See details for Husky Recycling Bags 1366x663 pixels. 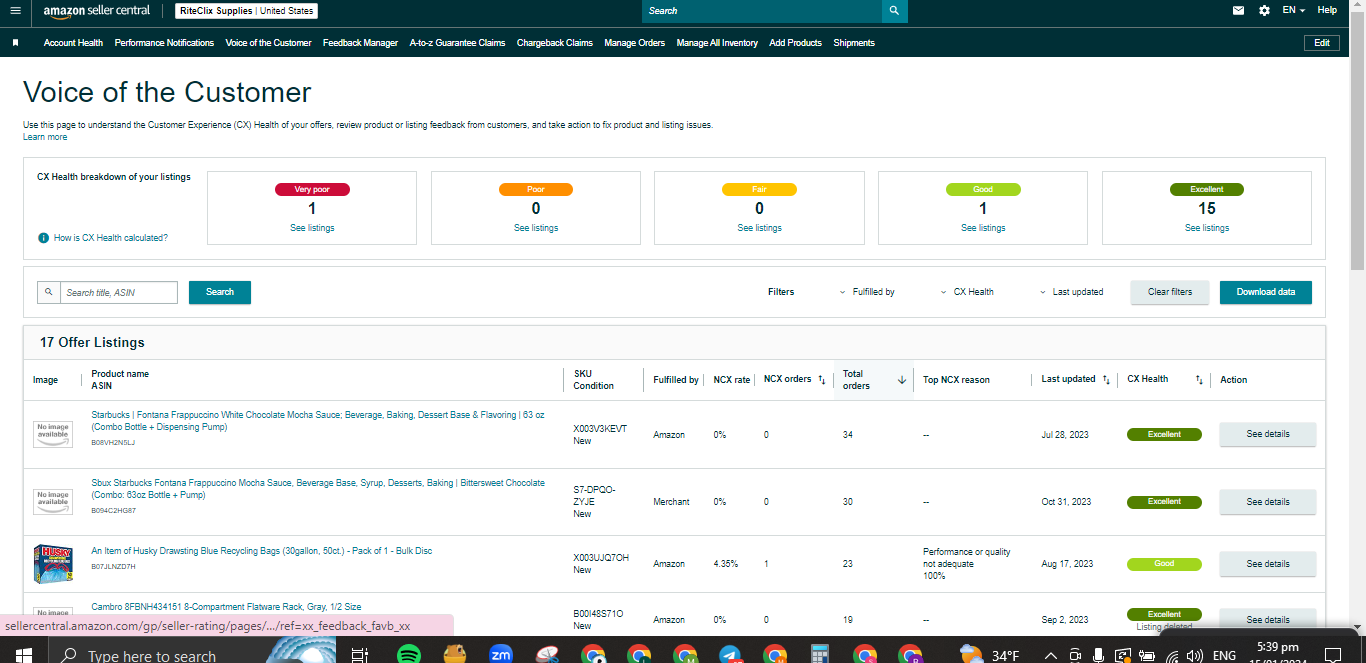click(x=1268, y=564)
